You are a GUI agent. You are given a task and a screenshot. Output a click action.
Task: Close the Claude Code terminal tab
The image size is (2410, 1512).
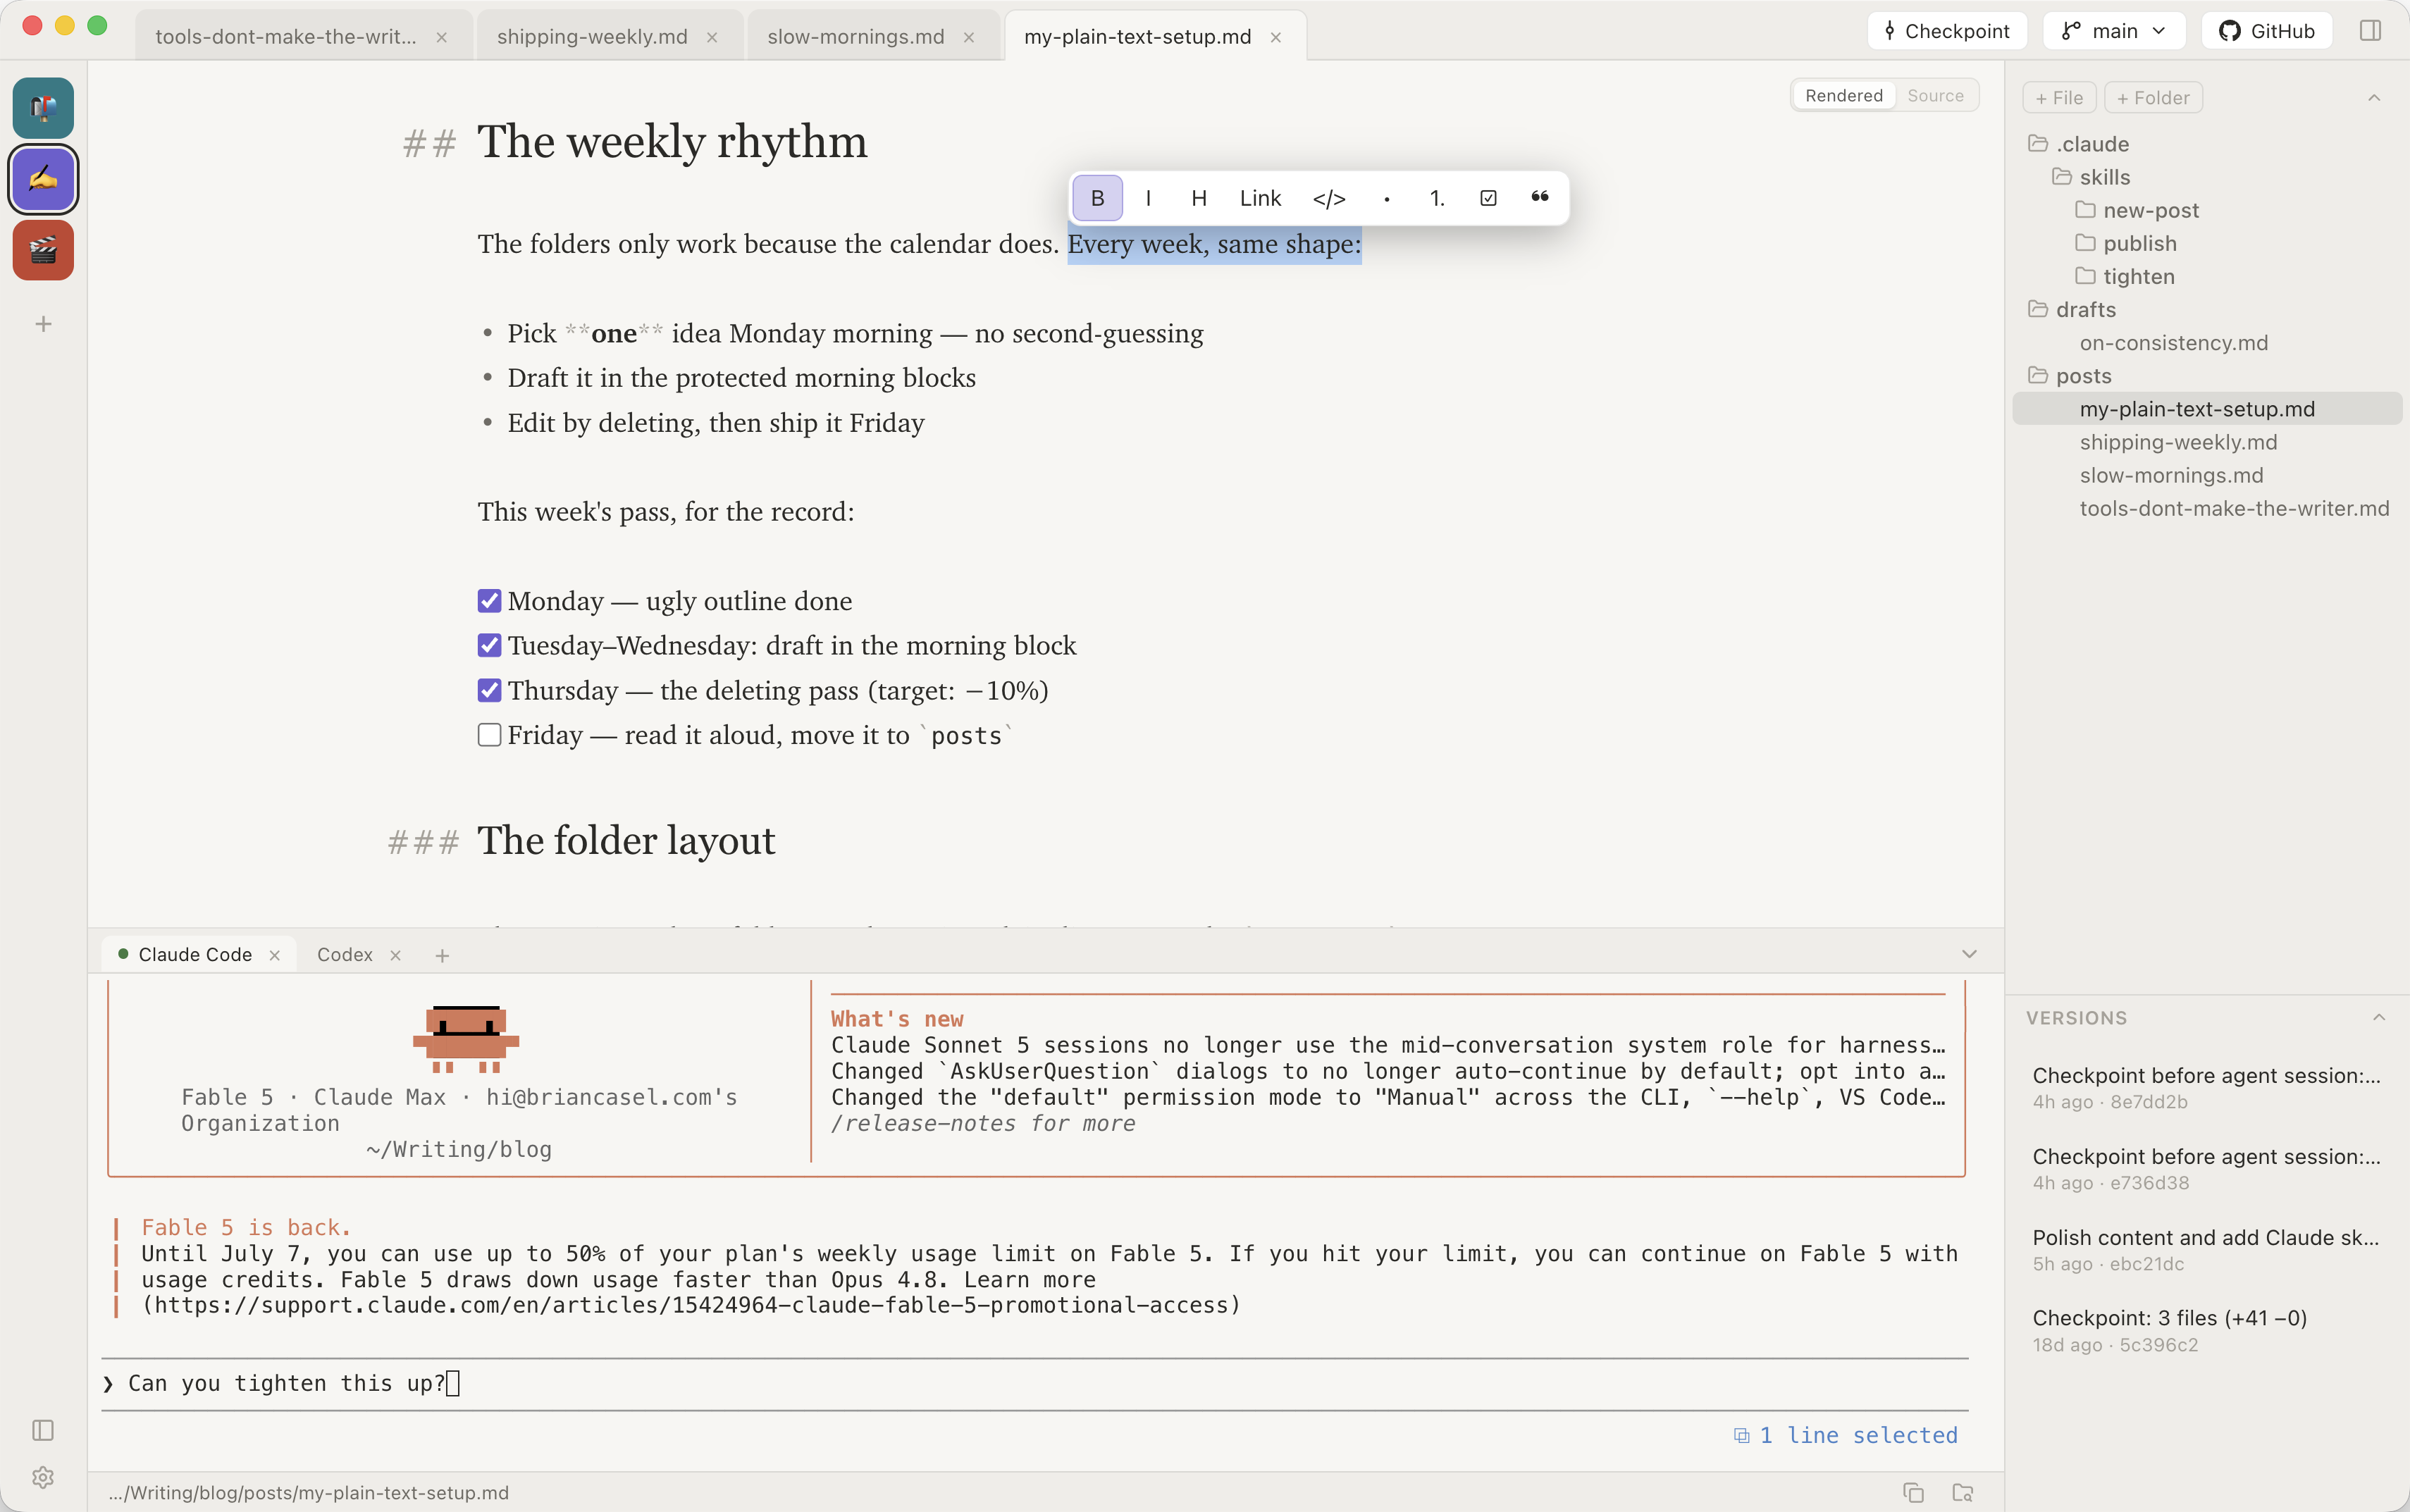coord(274,955)
